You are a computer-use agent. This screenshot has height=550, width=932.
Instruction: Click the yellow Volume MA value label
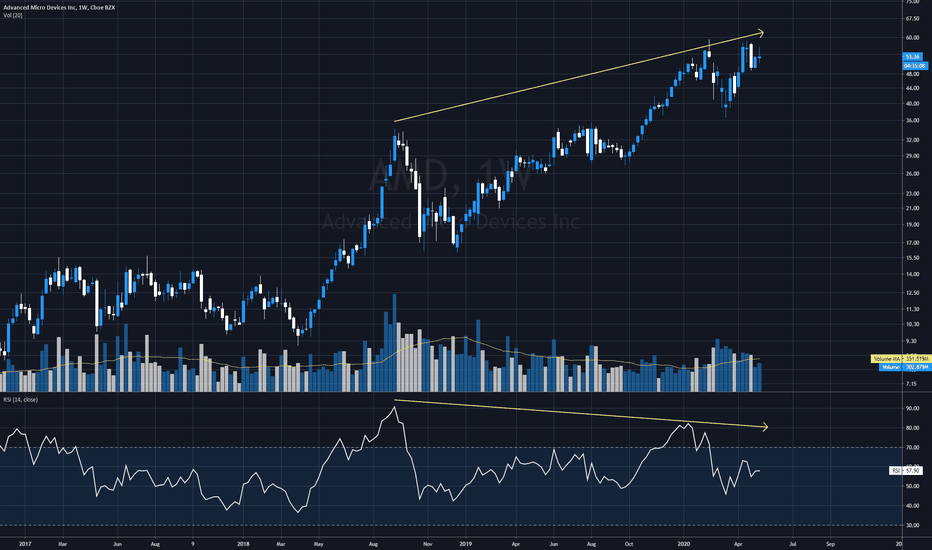900,359
